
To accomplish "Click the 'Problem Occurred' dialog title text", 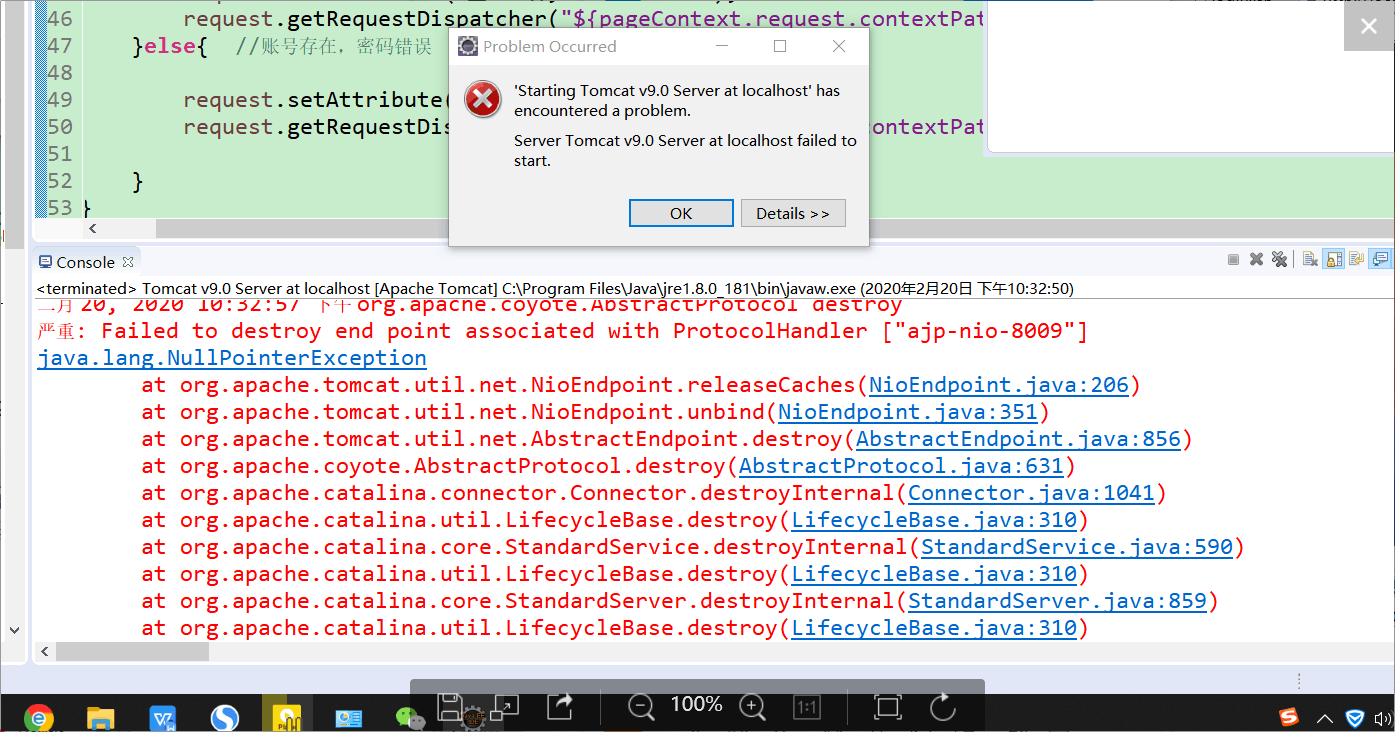I will pos(550,46).
